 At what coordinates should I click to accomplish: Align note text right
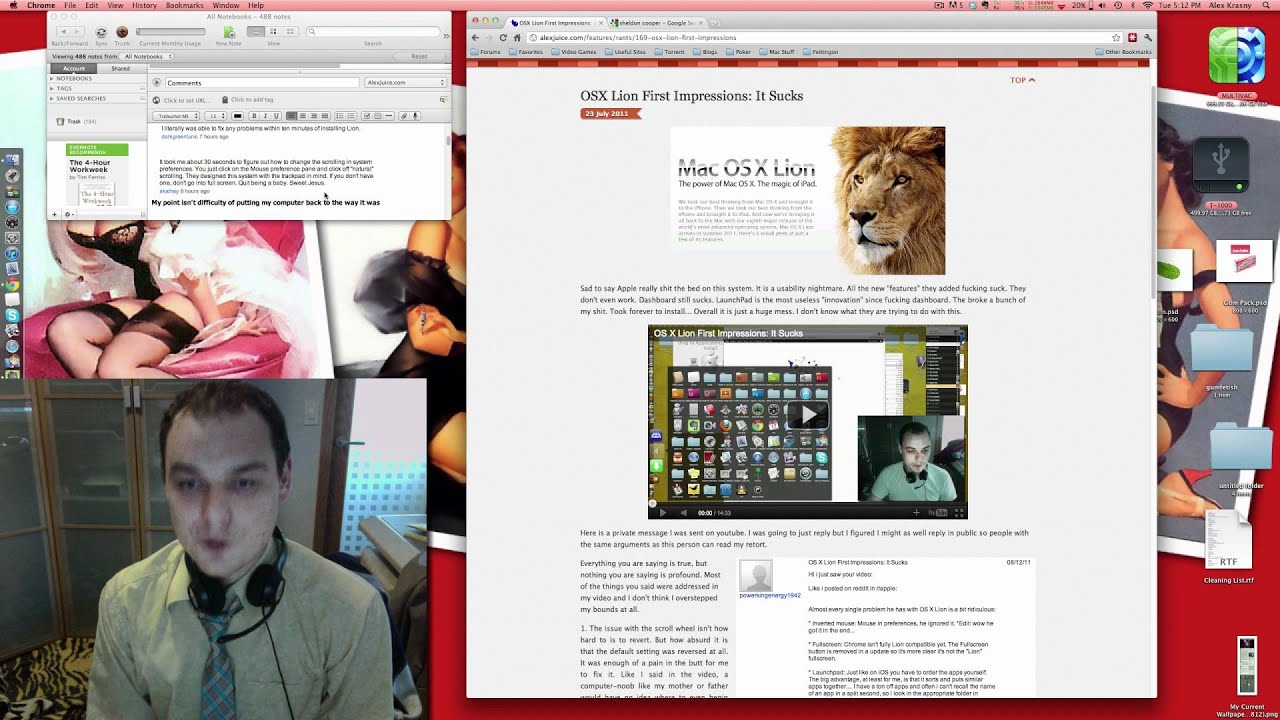(x=314, y=116)
